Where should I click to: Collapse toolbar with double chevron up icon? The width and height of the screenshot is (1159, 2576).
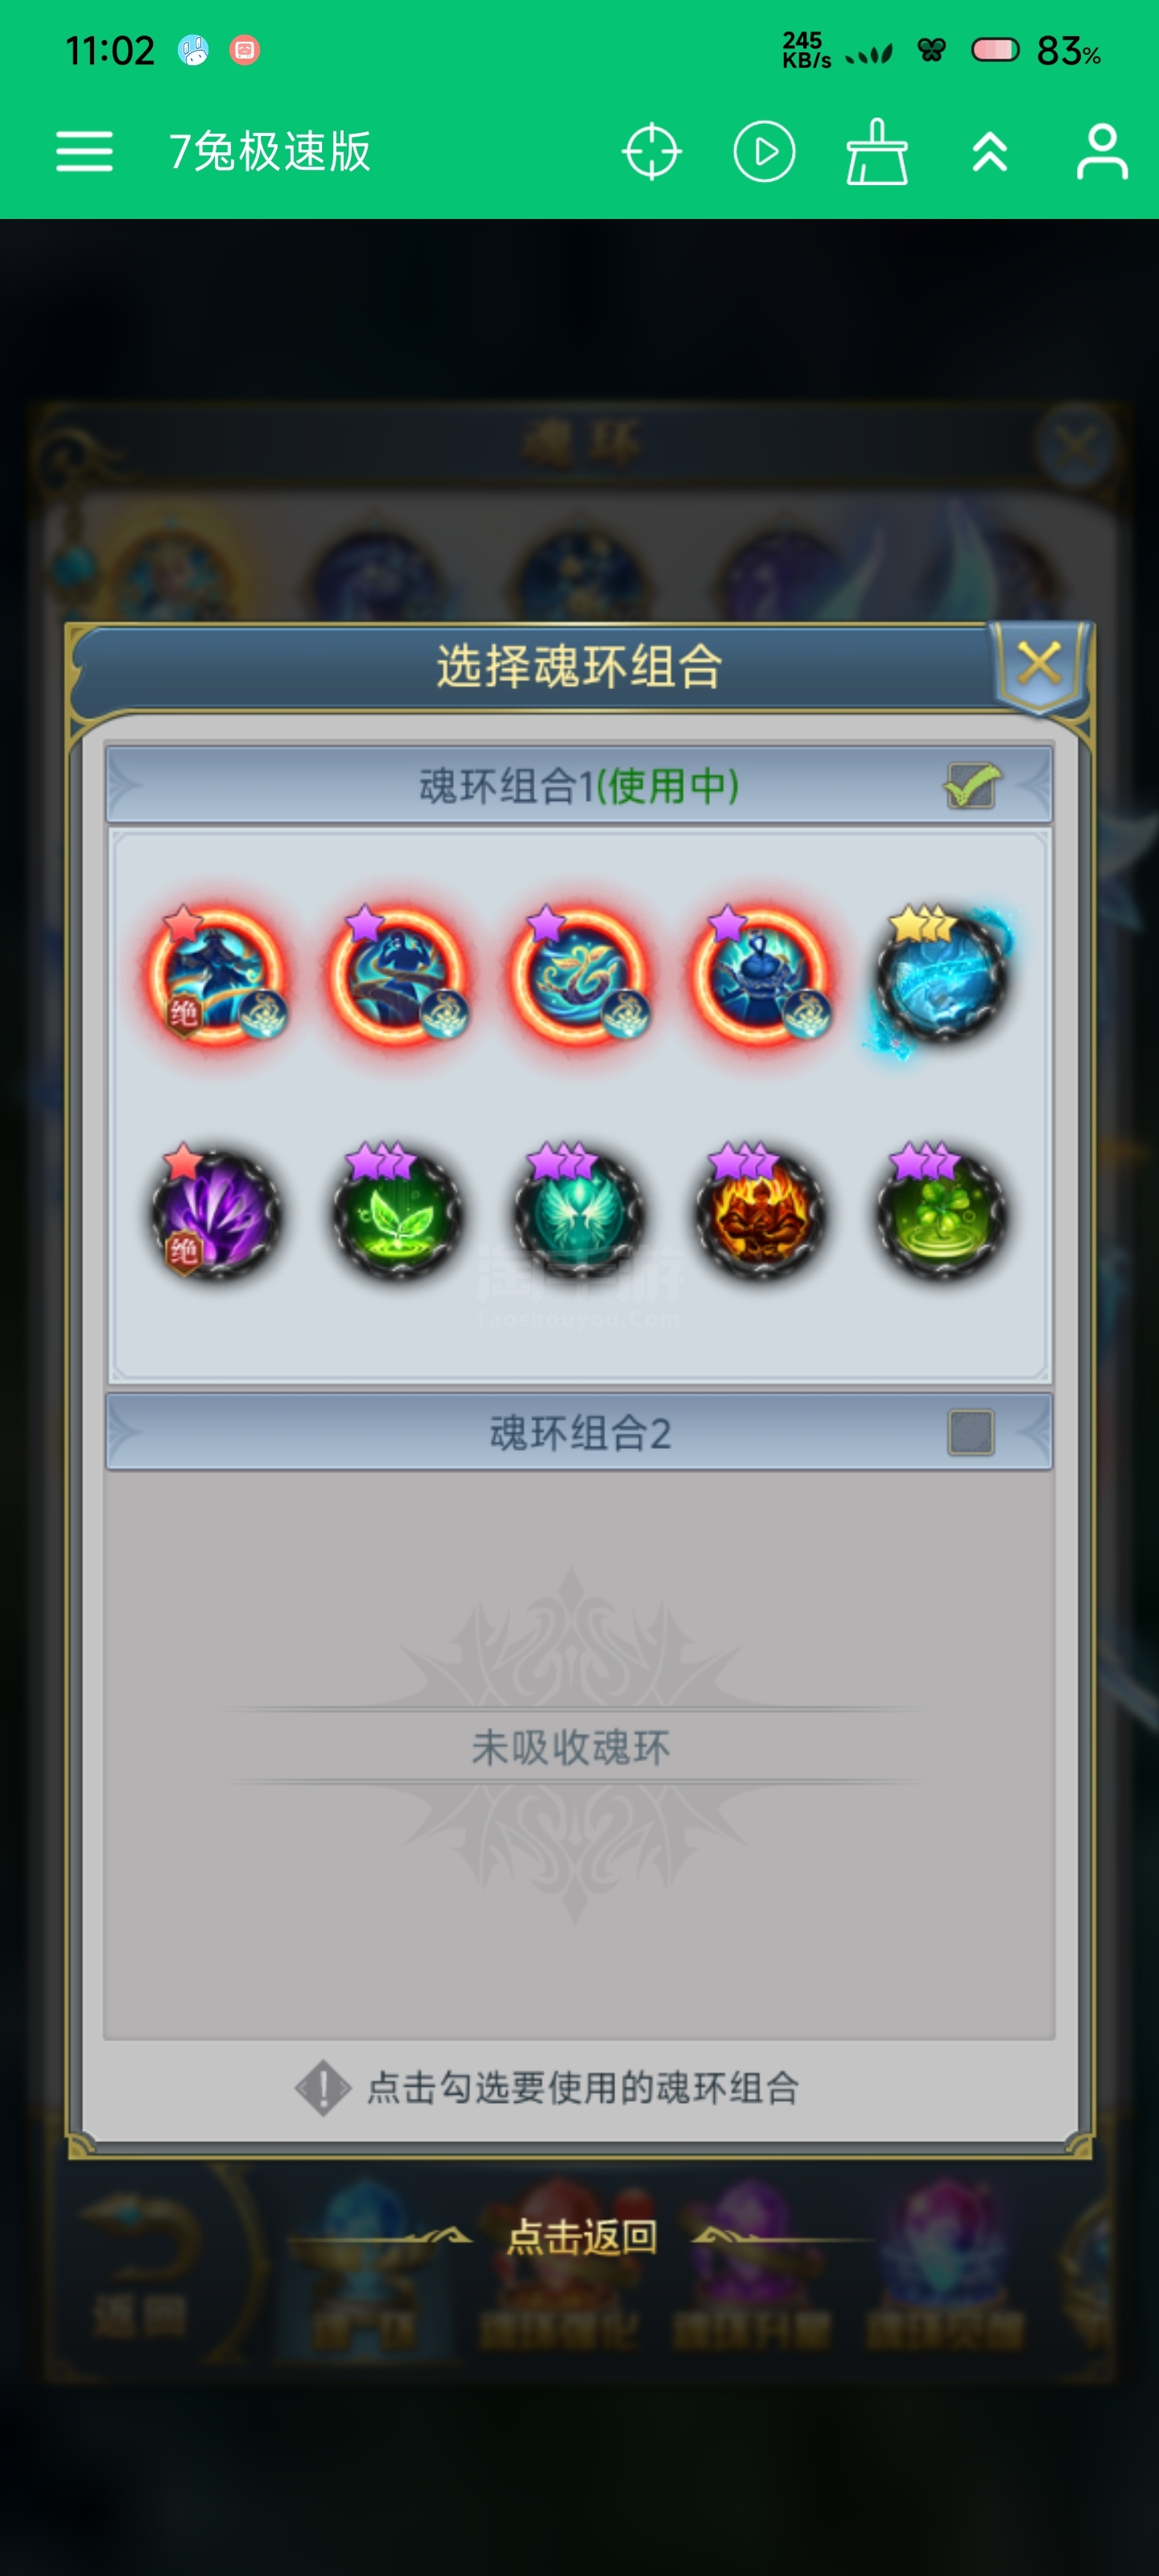click(990, 152)
